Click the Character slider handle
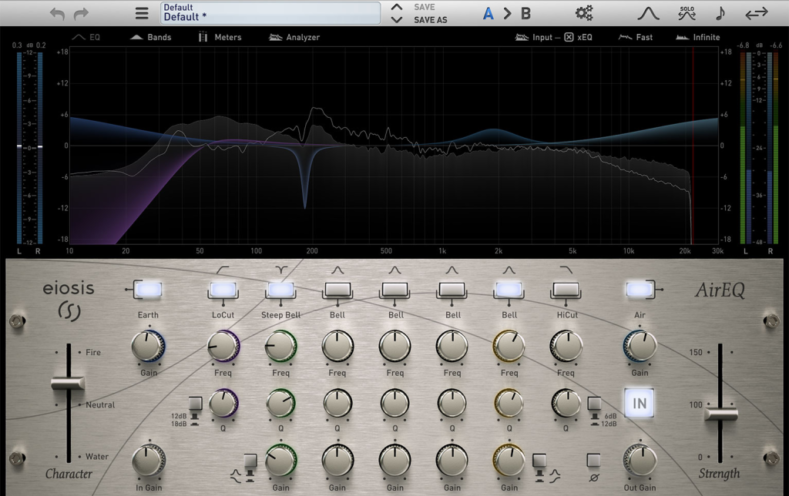Viewport: 789px width, 496px height. point(68,384)
